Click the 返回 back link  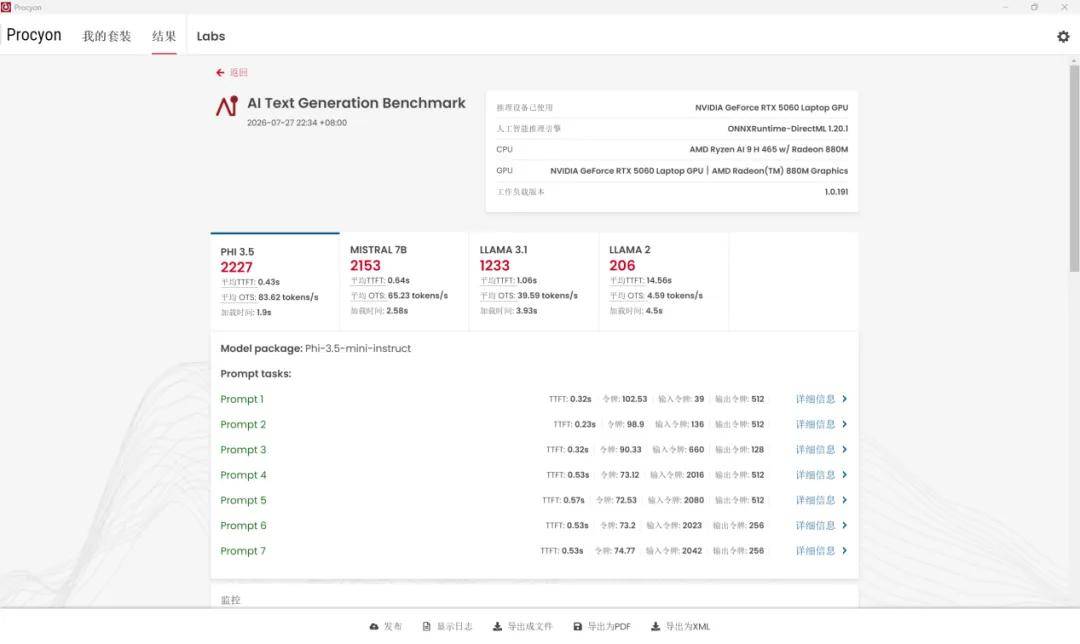tap(238, 72)
